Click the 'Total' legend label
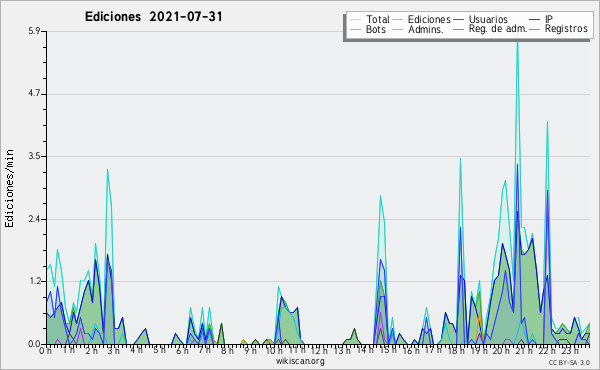 pyautogui.click(x=378, y=19)
